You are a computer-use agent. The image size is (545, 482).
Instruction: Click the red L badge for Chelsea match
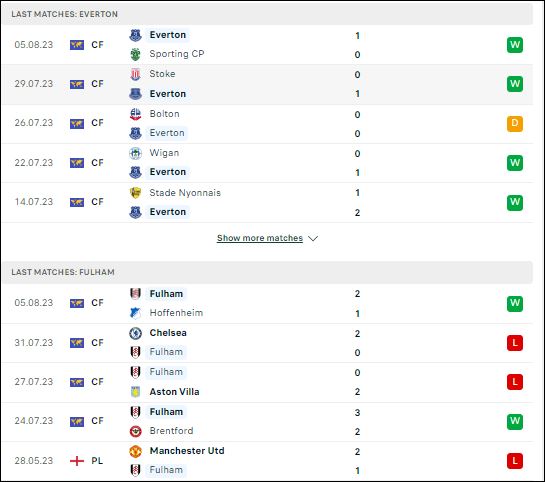click(515, 343)
